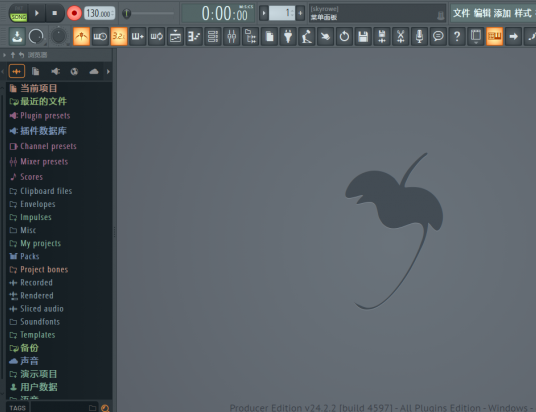The width and height of the screenshot is (536, 412).
Task: Arm recording with the red Record button
Action: (74, 13)
